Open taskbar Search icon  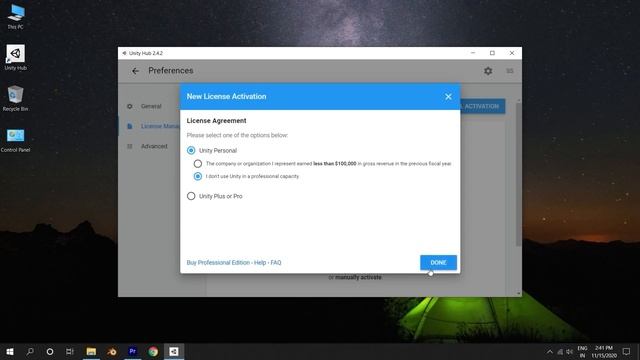30,351
